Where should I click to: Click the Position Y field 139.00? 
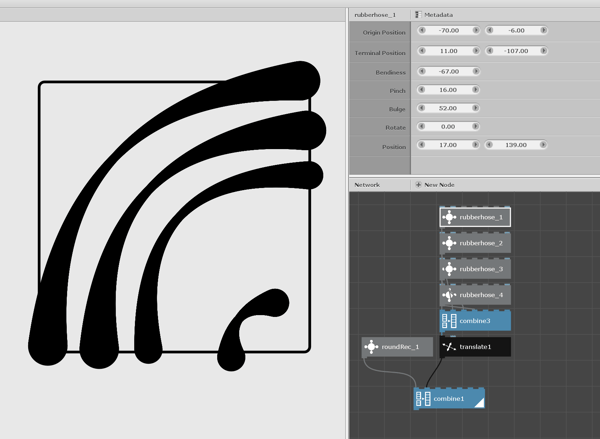(516, 145)
